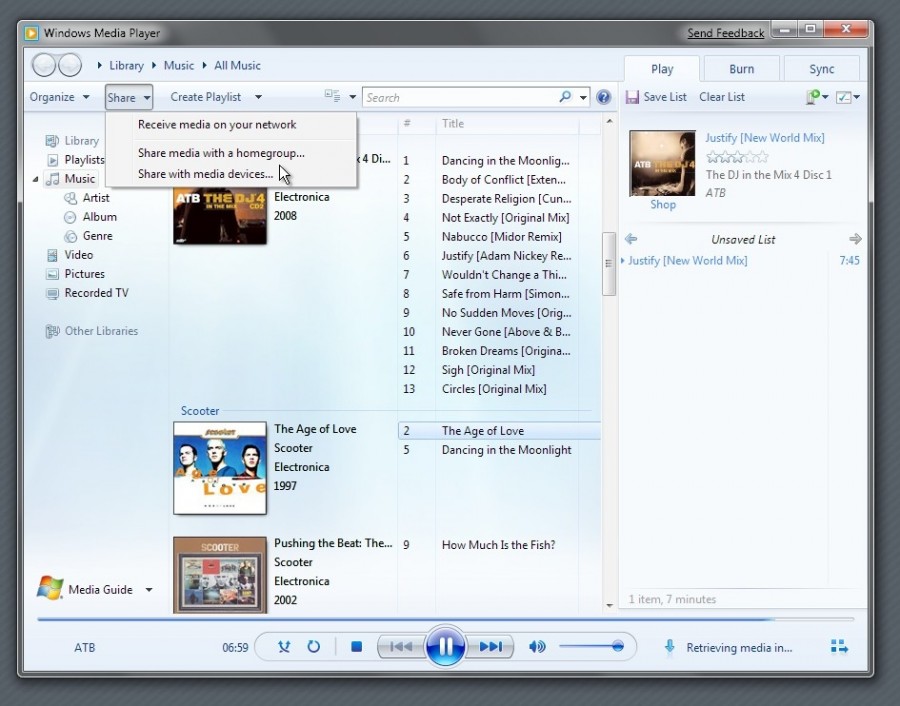Select The Age of Love album cover

(x=220, y=468)
